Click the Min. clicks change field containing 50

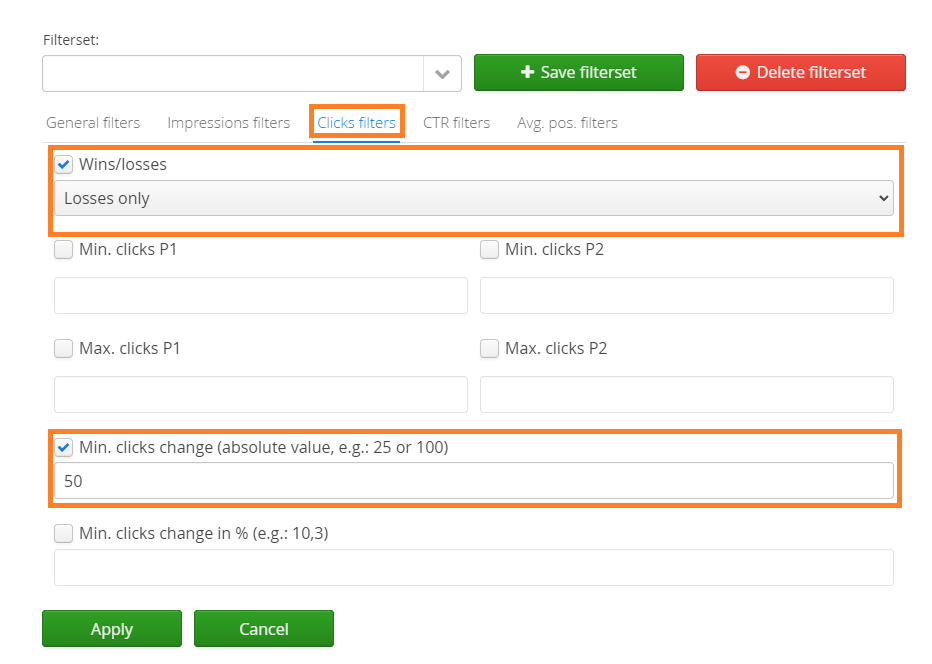[473, 481]
